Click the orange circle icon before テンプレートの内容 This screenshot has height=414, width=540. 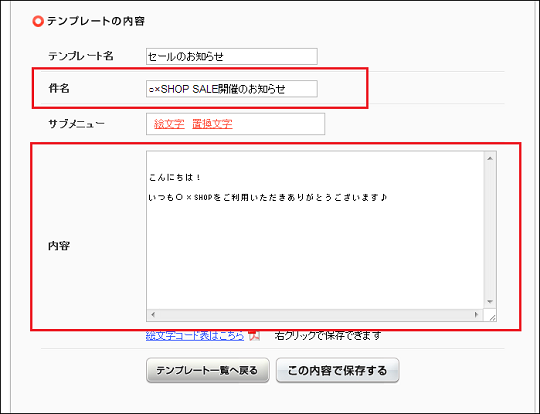coord(38,21)
